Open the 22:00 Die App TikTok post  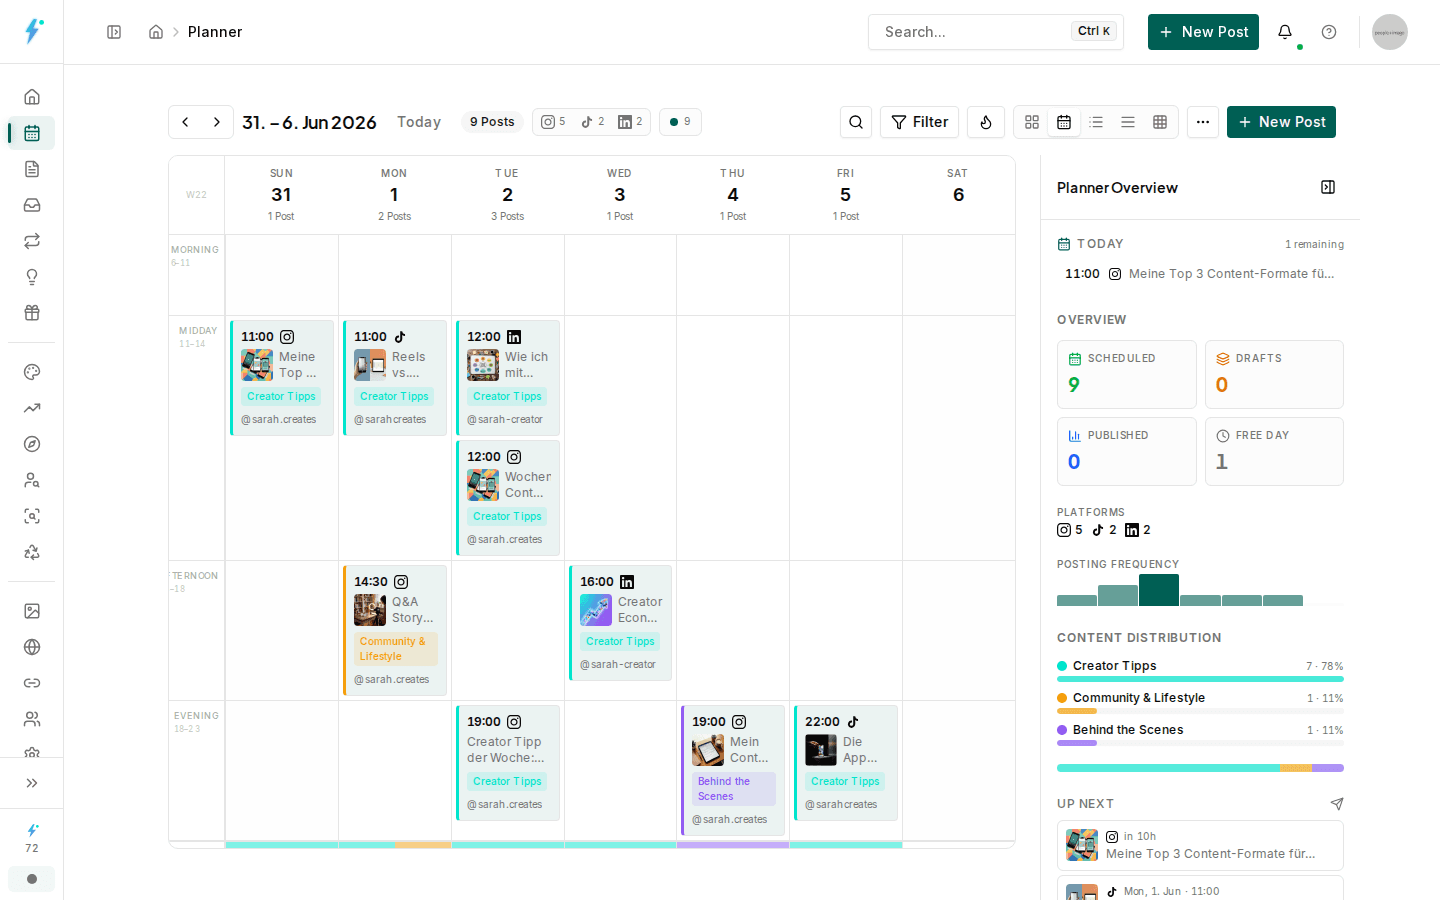(x=846, y=763)
